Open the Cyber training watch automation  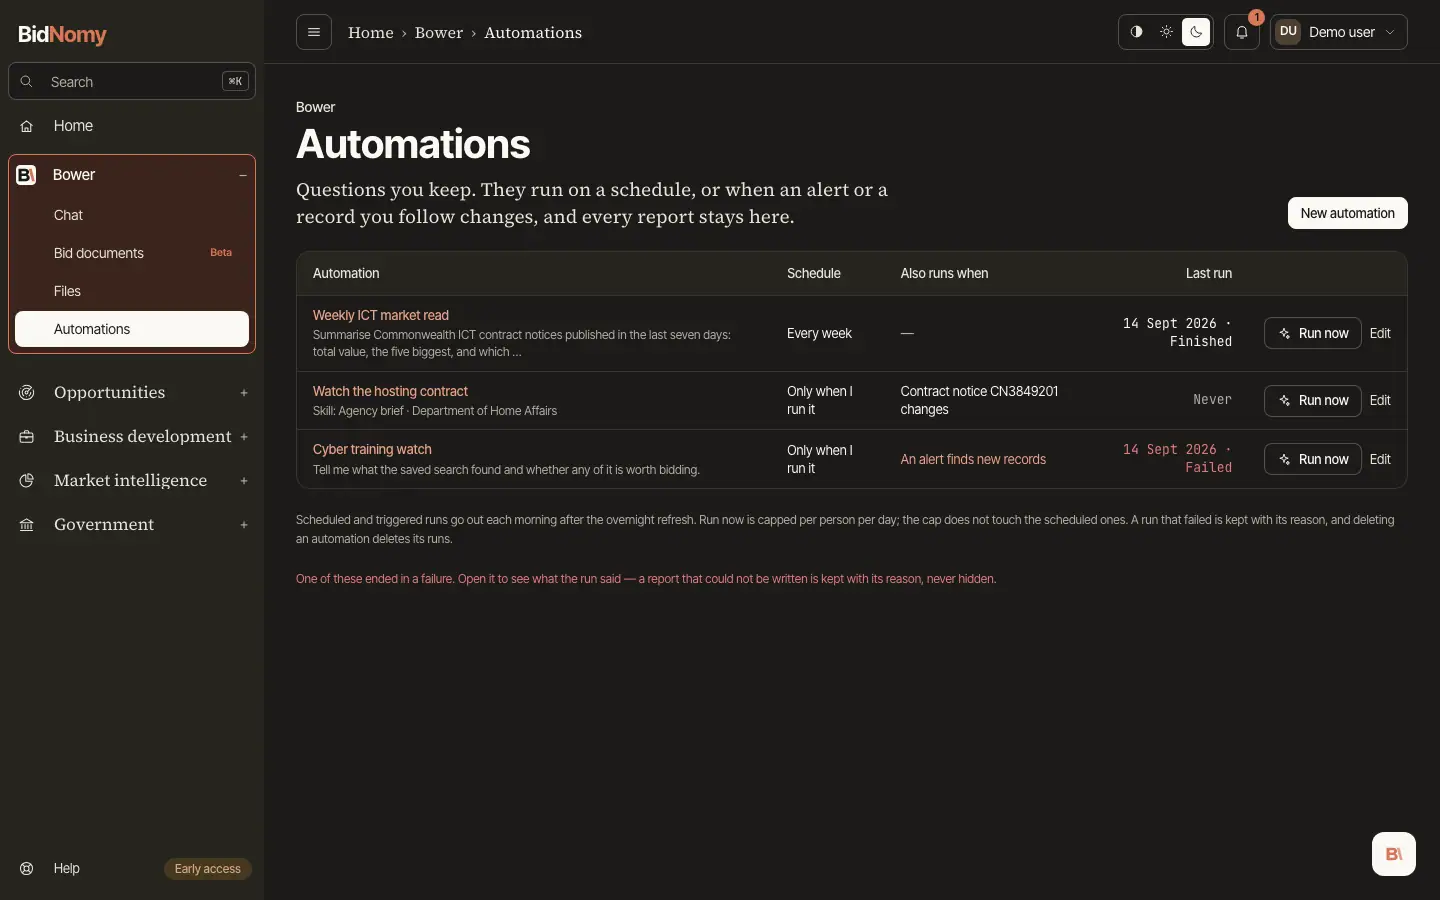click(x=372, y=449)
